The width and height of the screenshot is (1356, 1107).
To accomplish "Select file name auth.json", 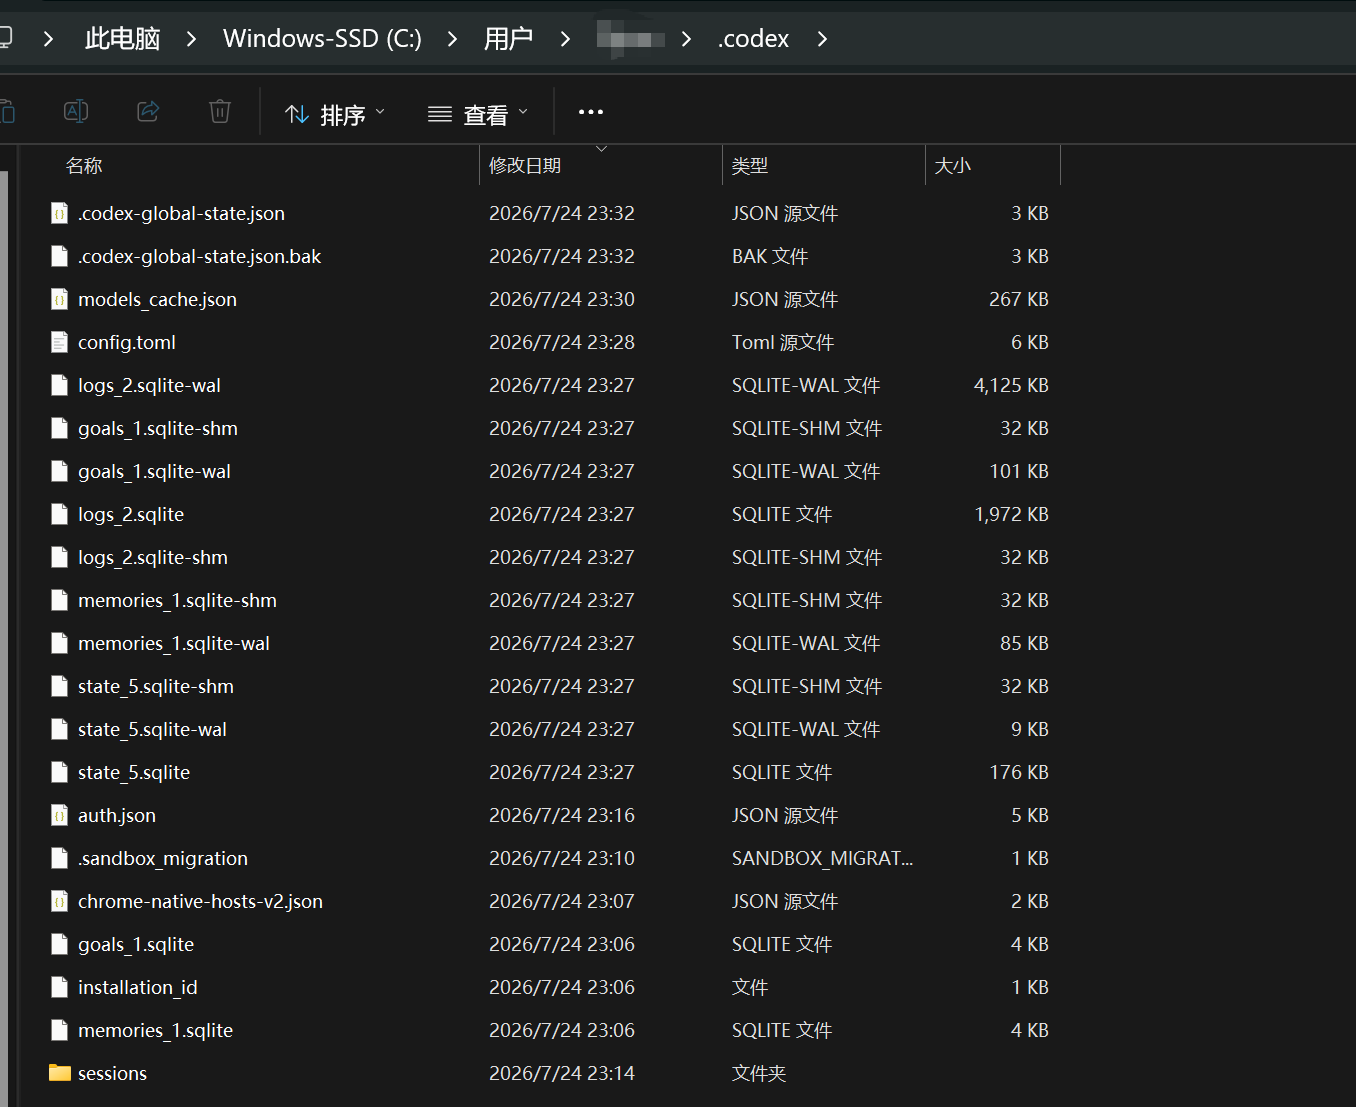I will click(x=117, y=815).
